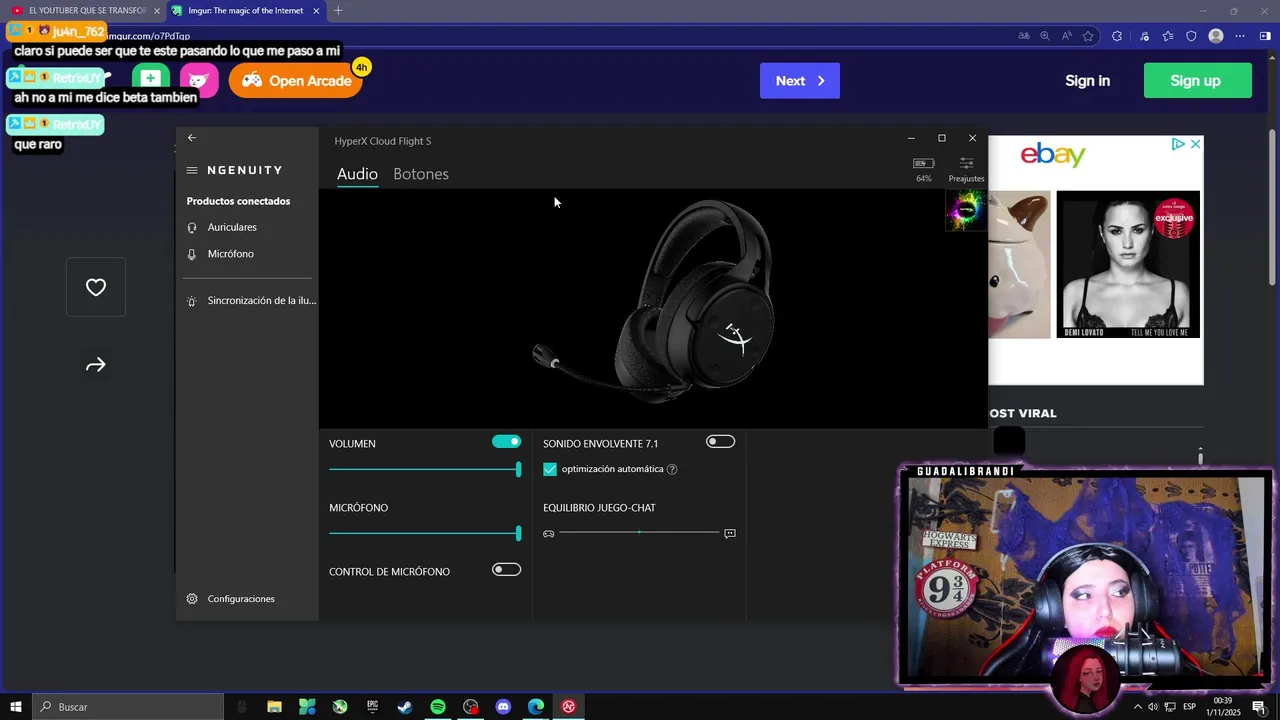
Task: Switch to the Botones tab
Action: click(421, 174)
